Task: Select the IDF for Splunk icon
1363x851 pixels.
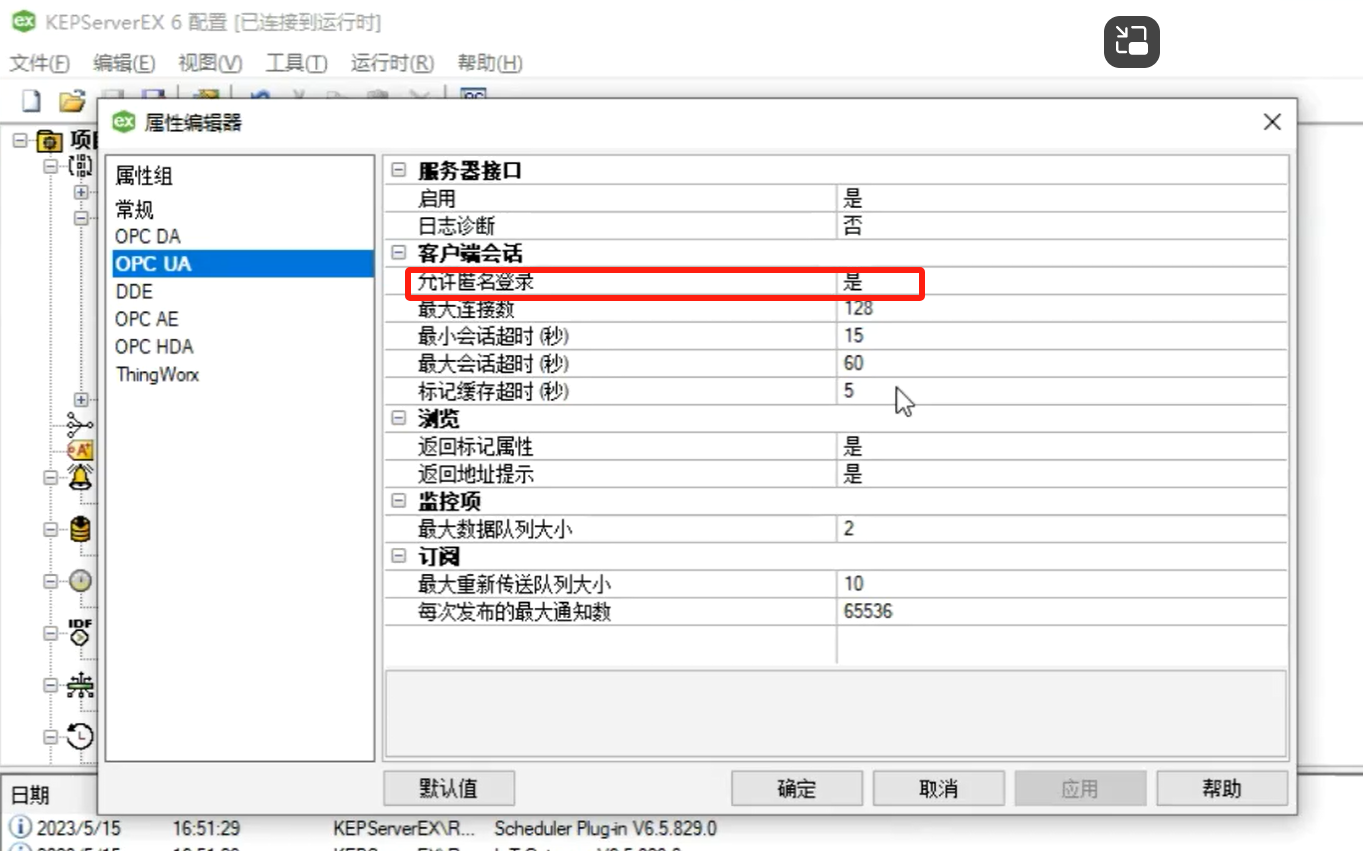Action: pyautogui.click(x=80, y=632)
